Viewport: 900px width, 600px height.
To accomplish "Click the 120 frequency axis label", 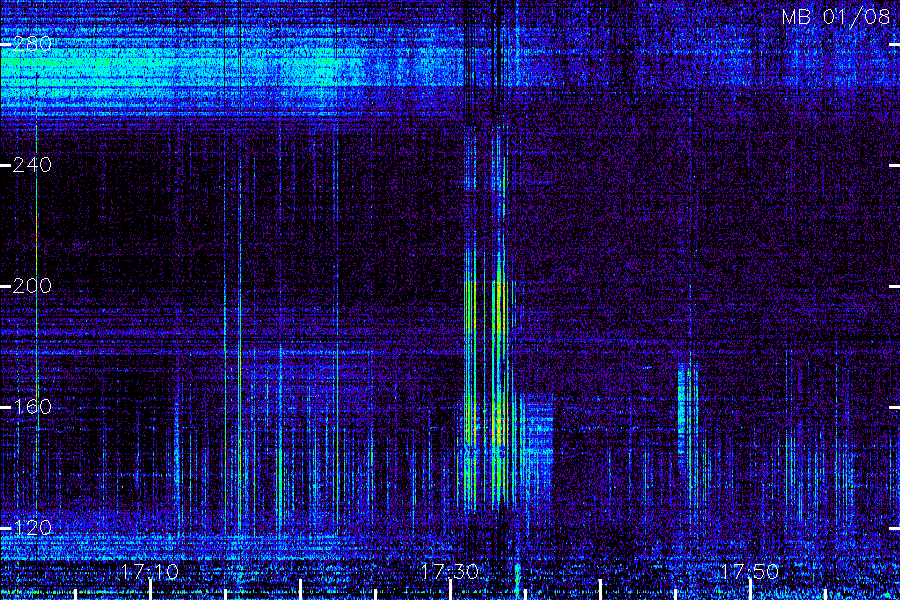I will (32, 528).
